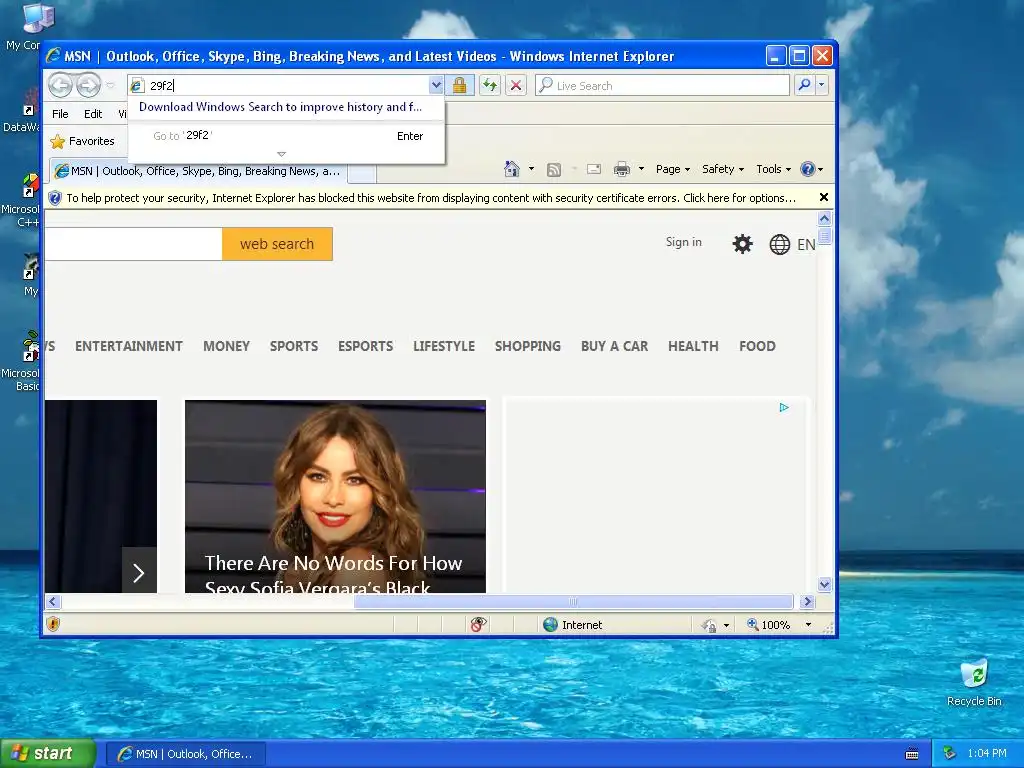Open the Safety menu
The width and height of the screenshot is (1024, 768).
pyautogui.click(x=723, y=169)
